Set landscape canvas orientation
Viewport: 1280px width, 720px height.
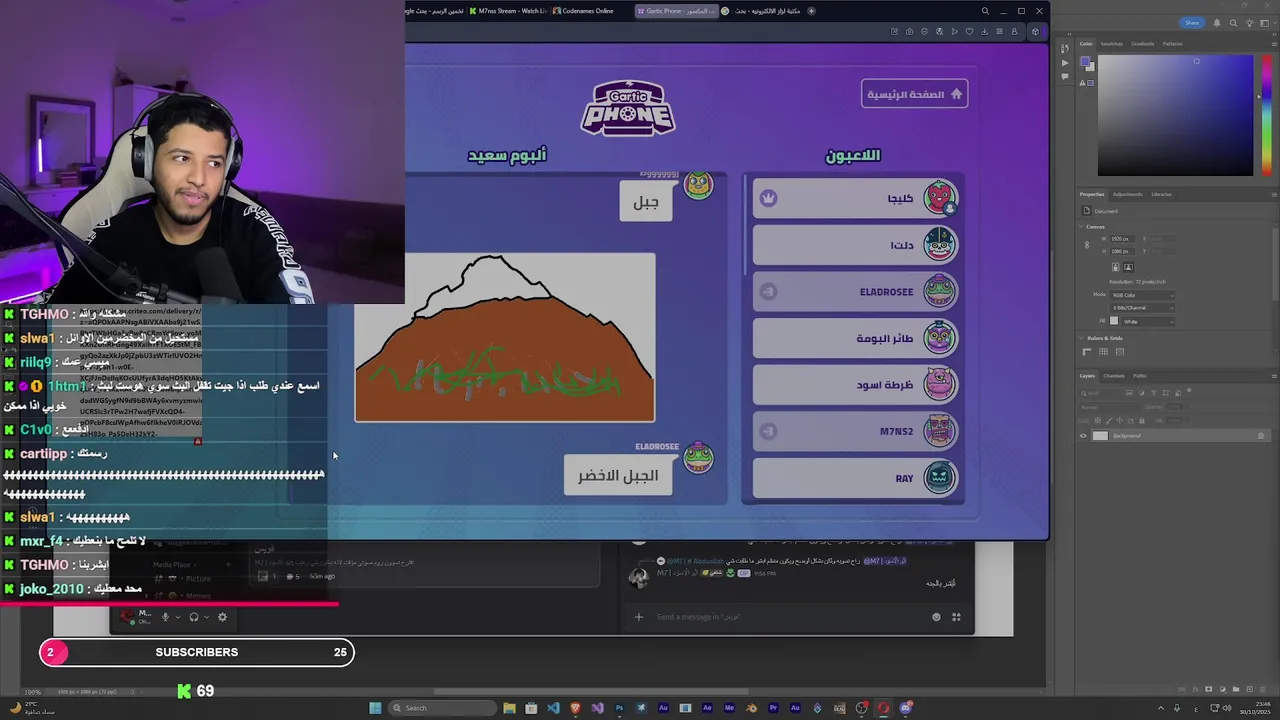click(x=1128, y=267)
